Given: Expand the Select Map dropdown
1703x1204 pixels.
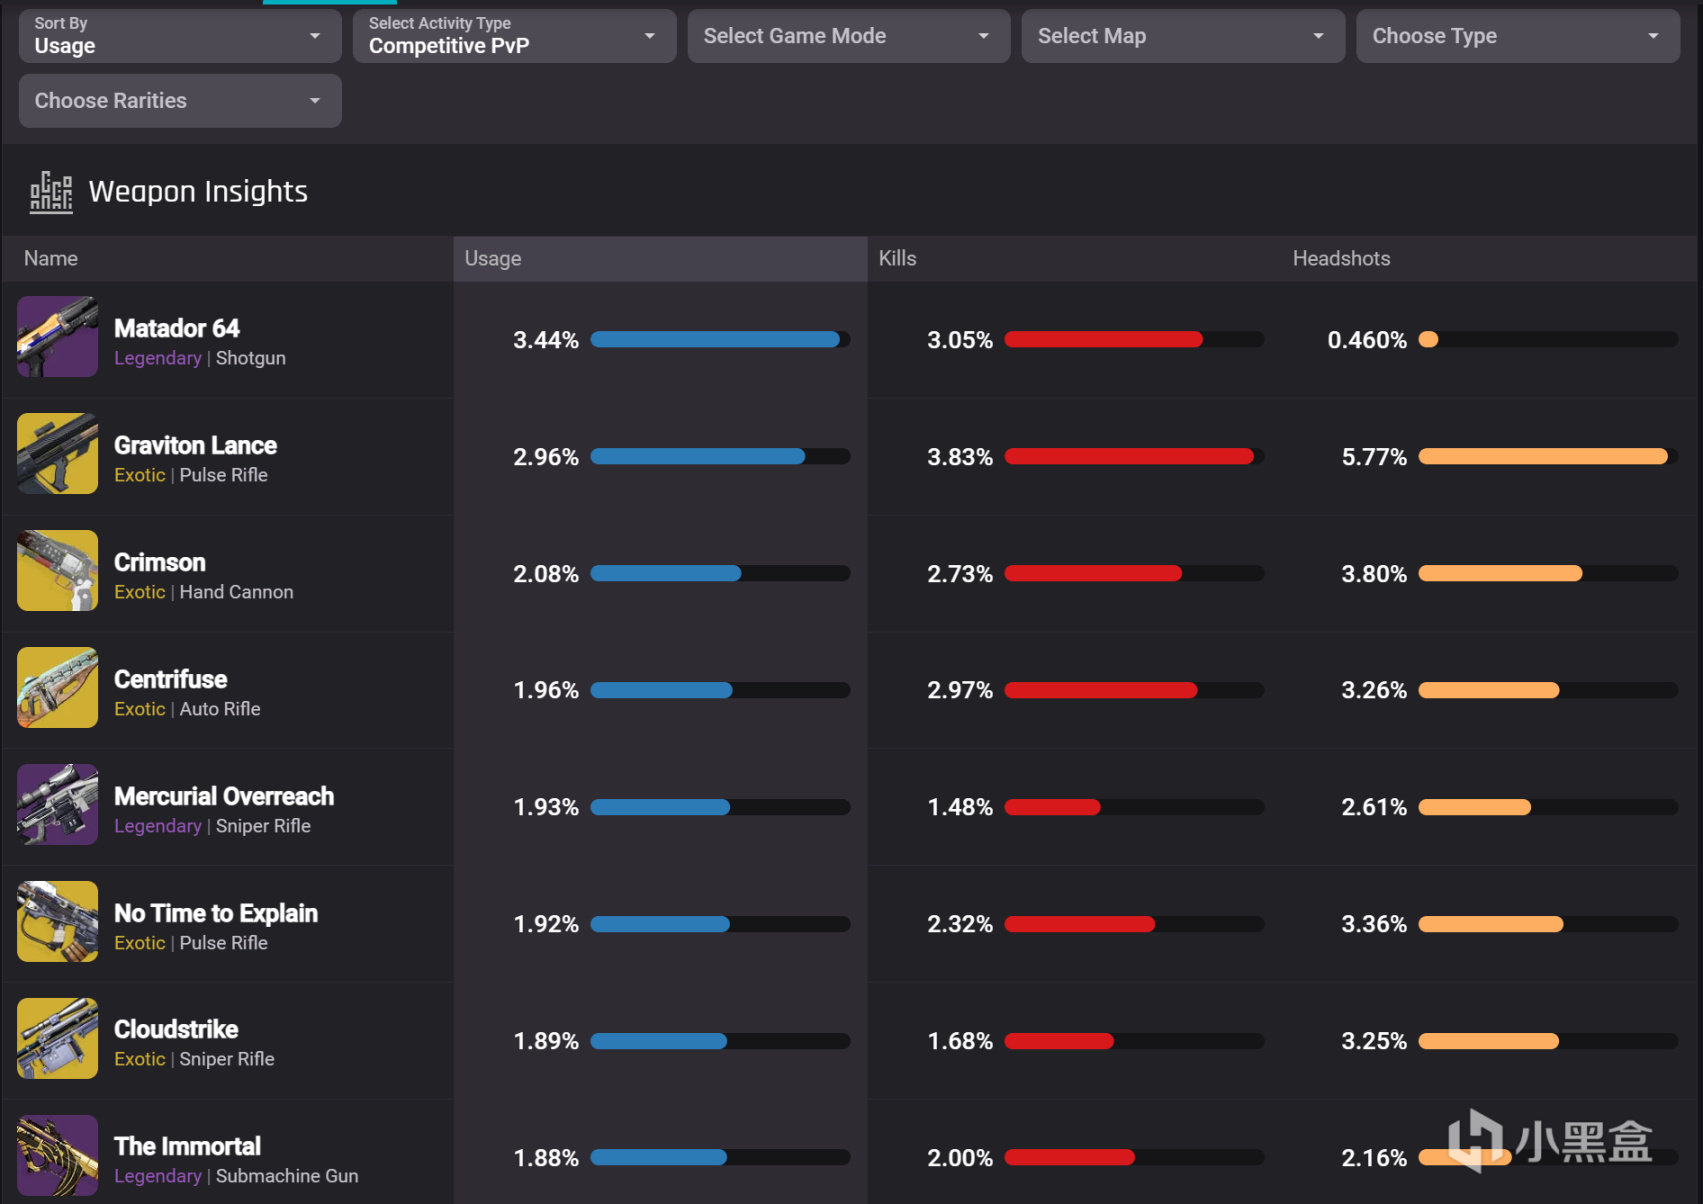Looking at the screenshot, I should pyautogui.click(x=1183, y=36).
